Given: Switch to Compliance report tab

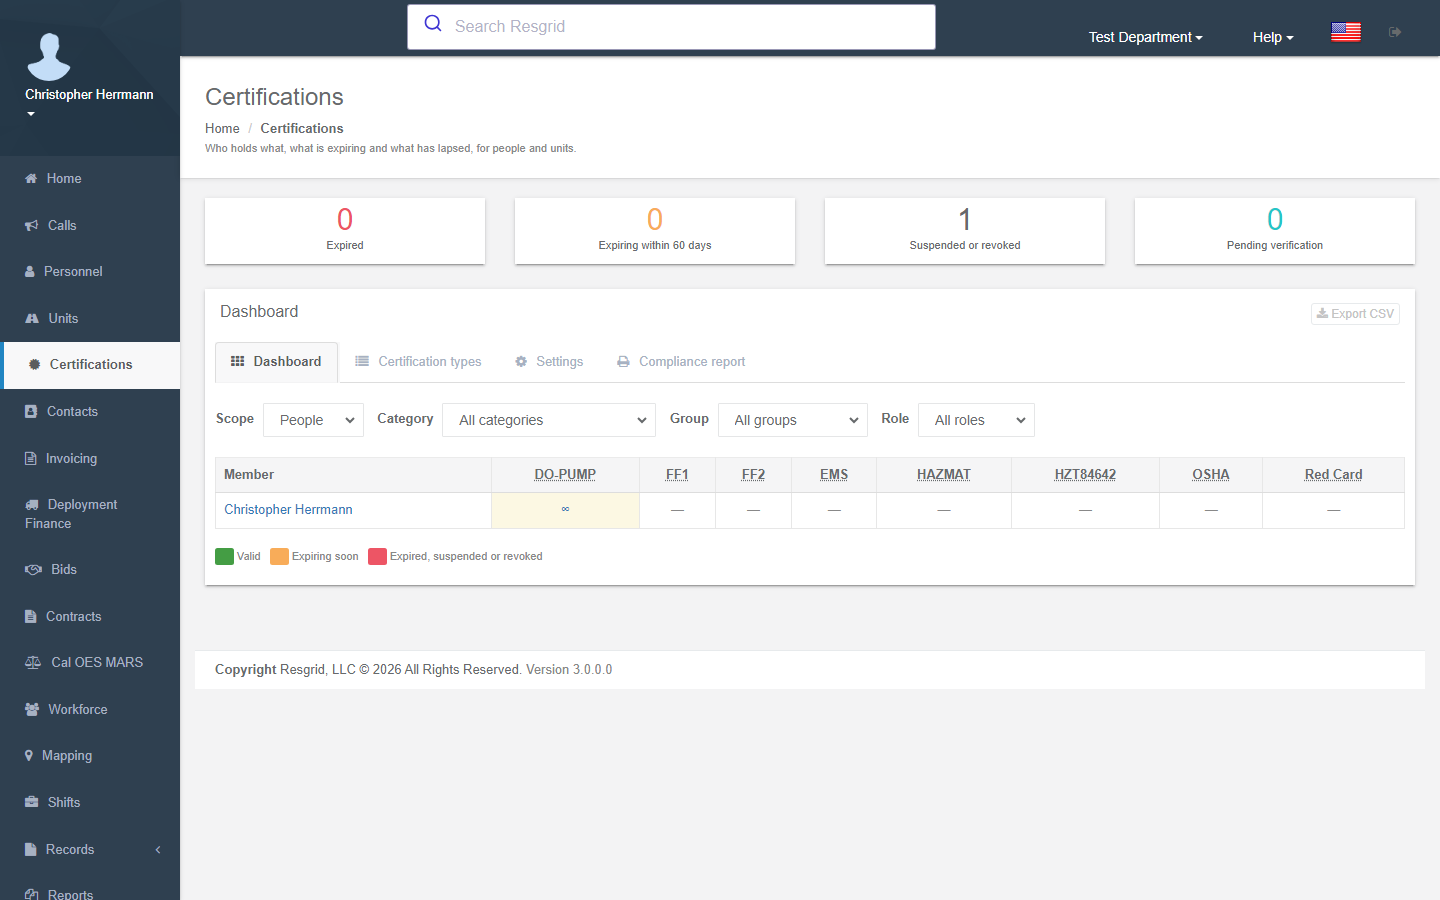Looking at the screenshot, I should click(681, 362).
